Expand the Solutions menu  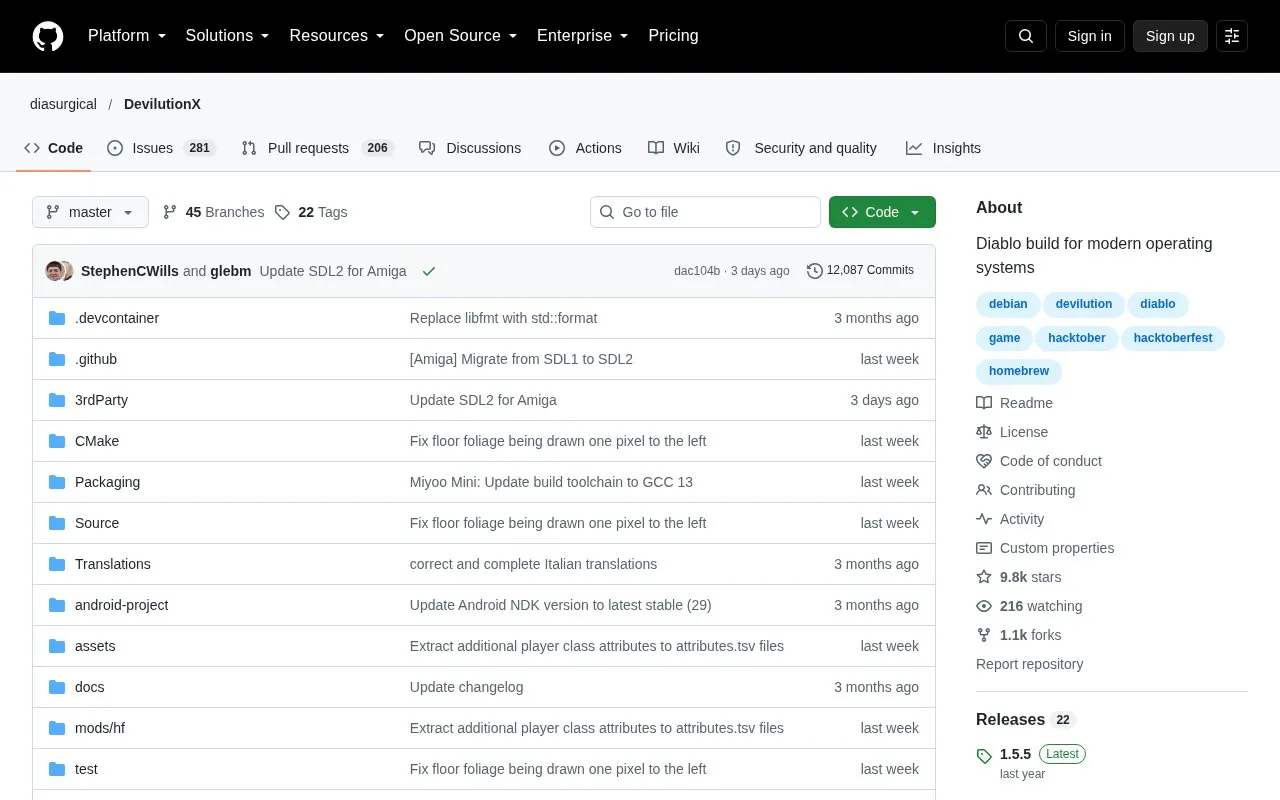click(228, 36)
